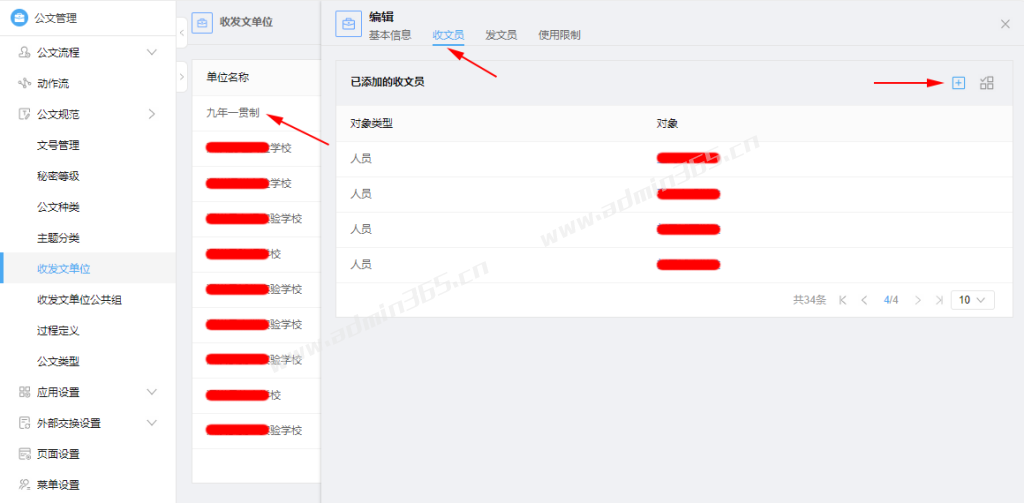1024x503 pixels.
Task: Switch to the 发文员 tab
Action: pyautogui.click(x=500, y=35)
